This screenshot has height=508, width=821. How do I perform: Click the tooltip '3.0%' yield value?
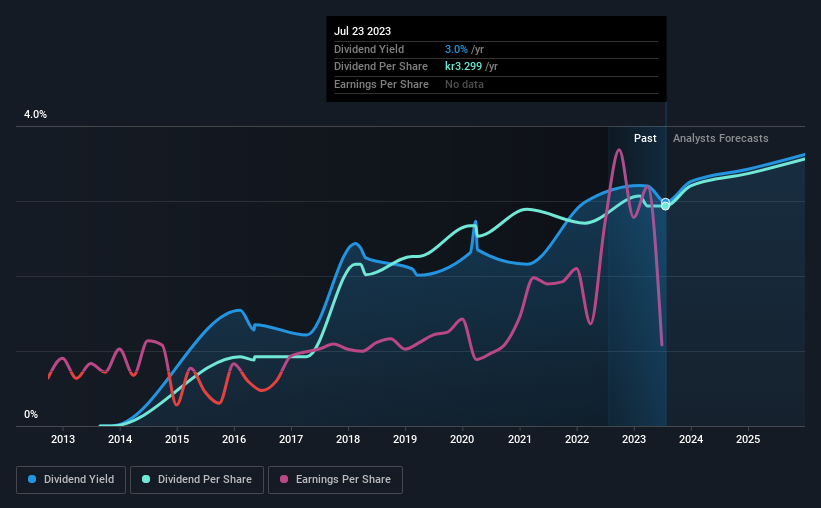coord(456,49)
